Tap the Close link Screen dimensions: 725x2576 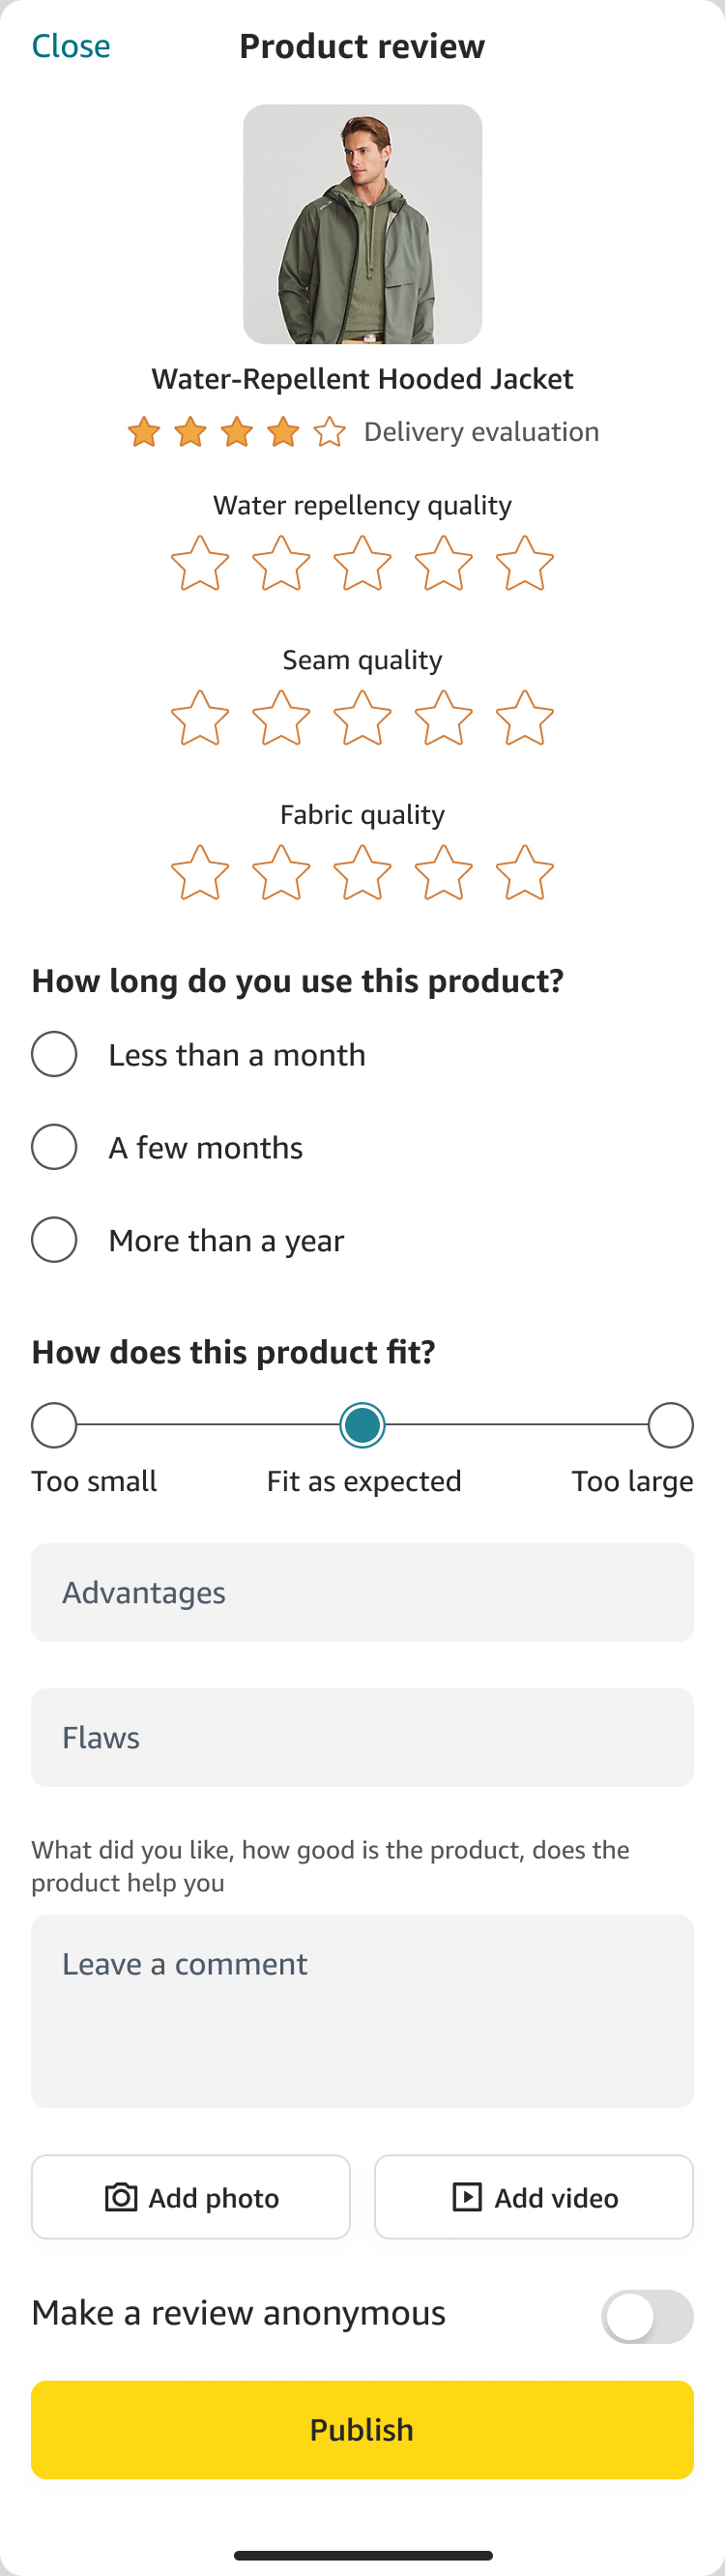pos(71,46)
